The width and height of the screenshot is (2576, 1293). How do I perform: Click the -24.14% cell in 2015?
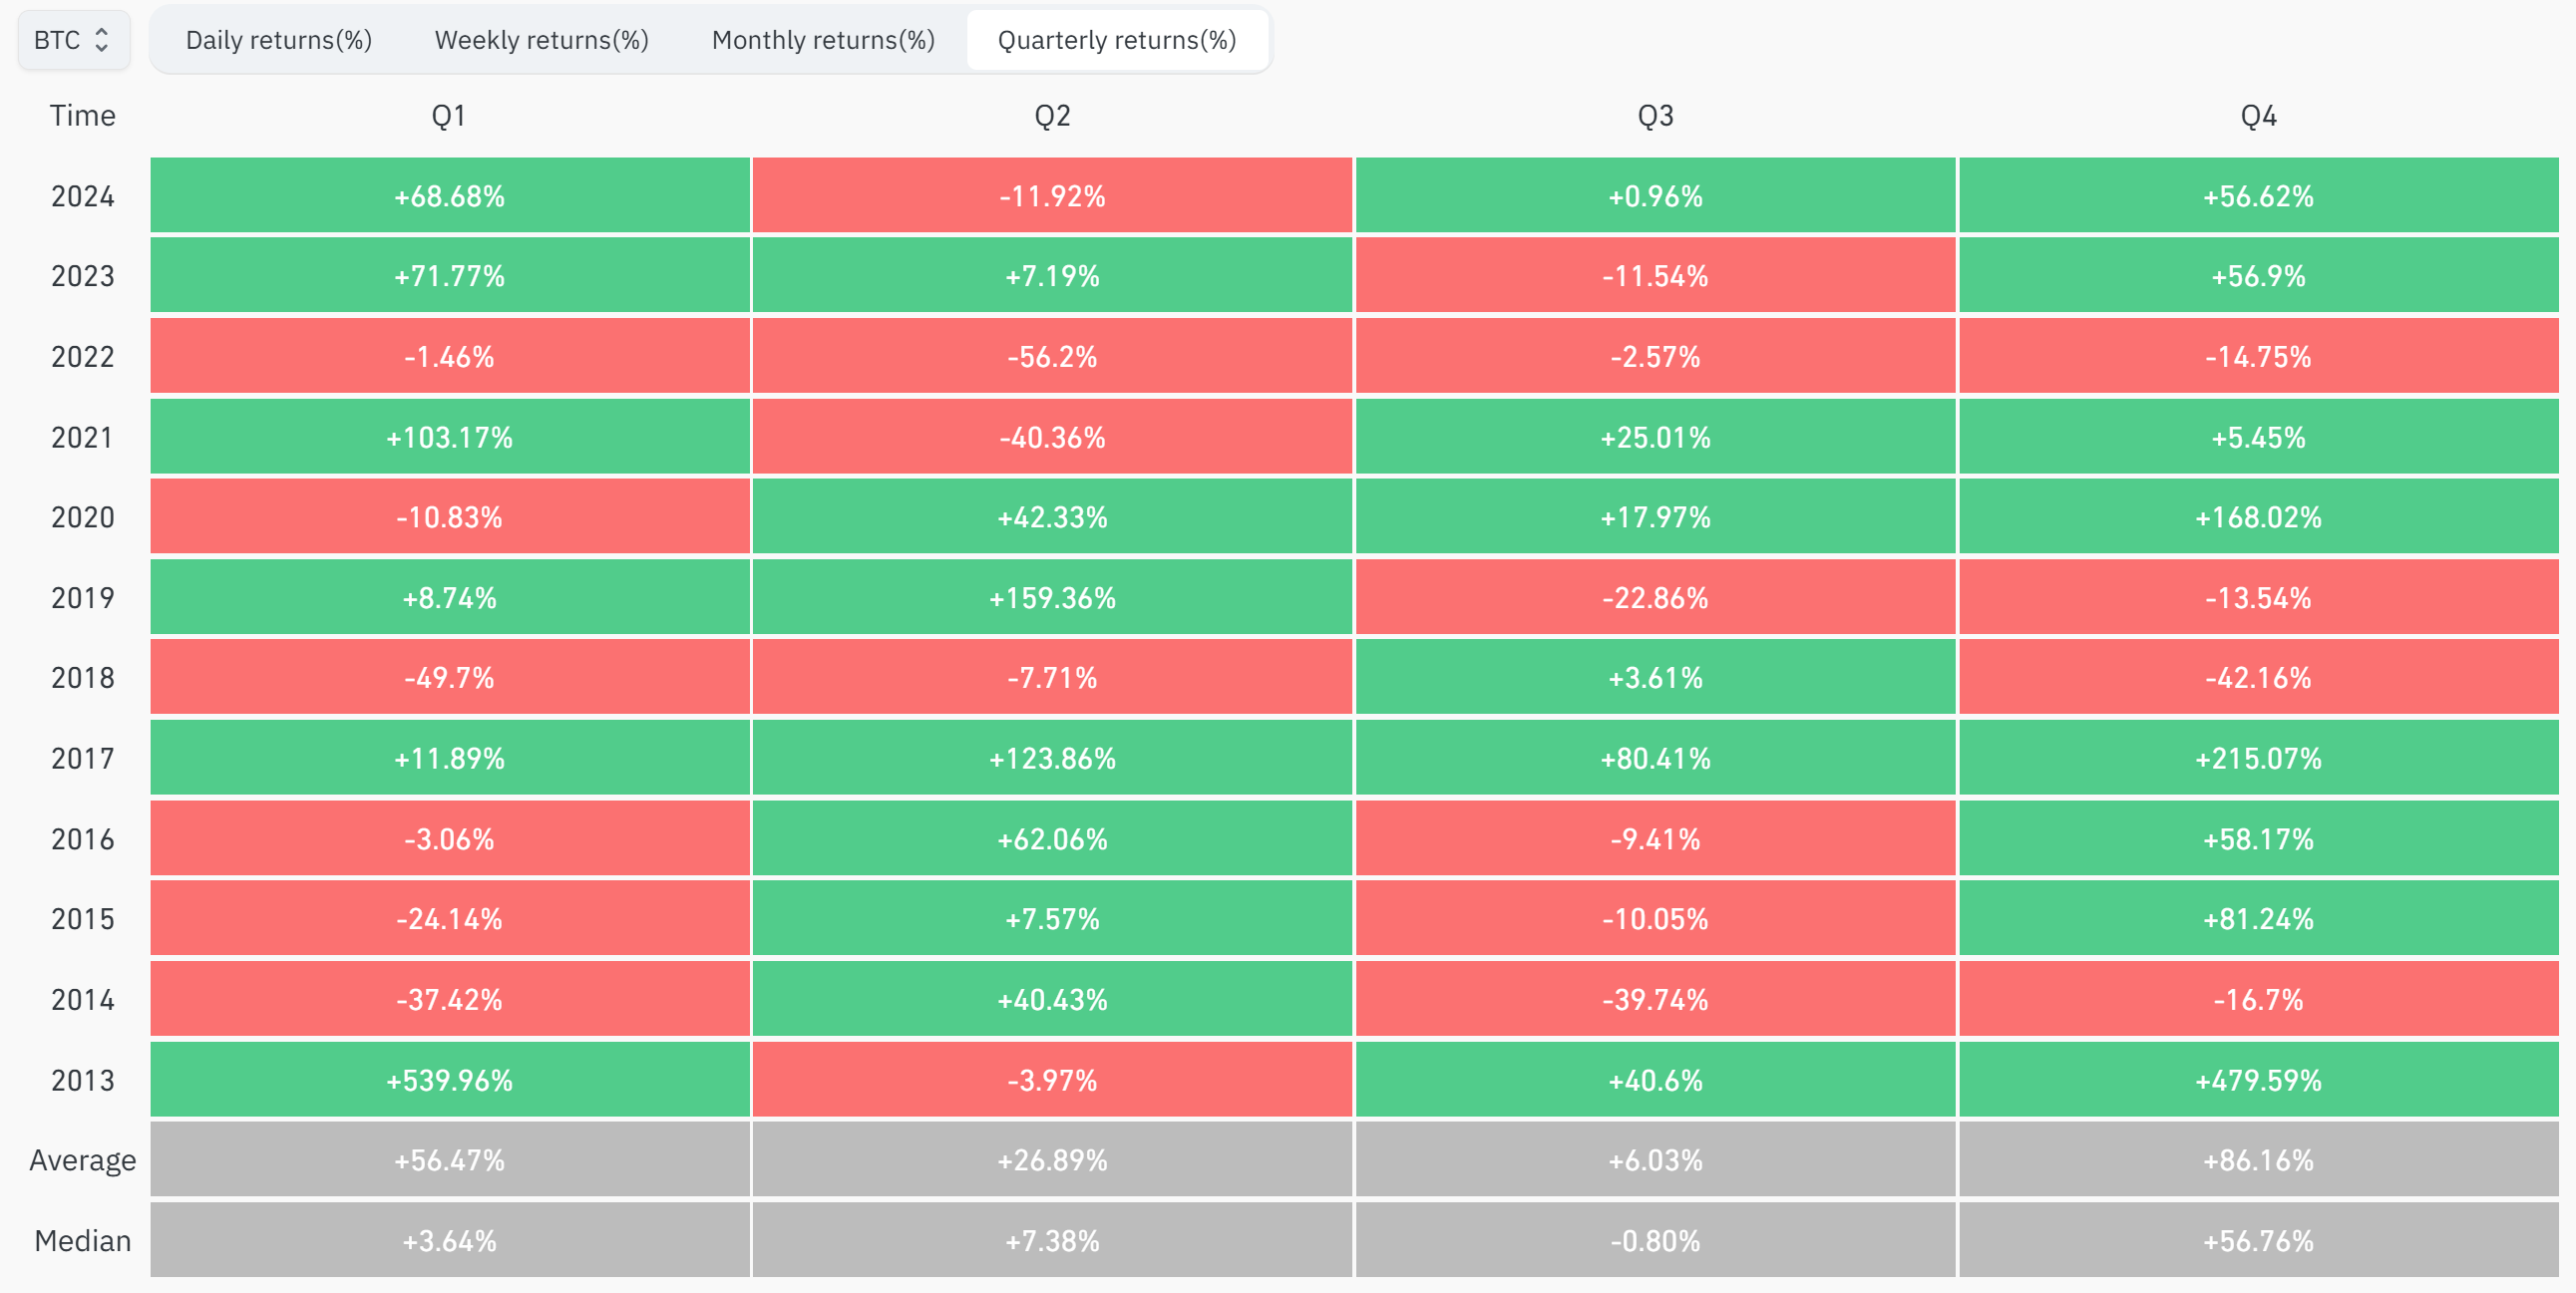449,919
